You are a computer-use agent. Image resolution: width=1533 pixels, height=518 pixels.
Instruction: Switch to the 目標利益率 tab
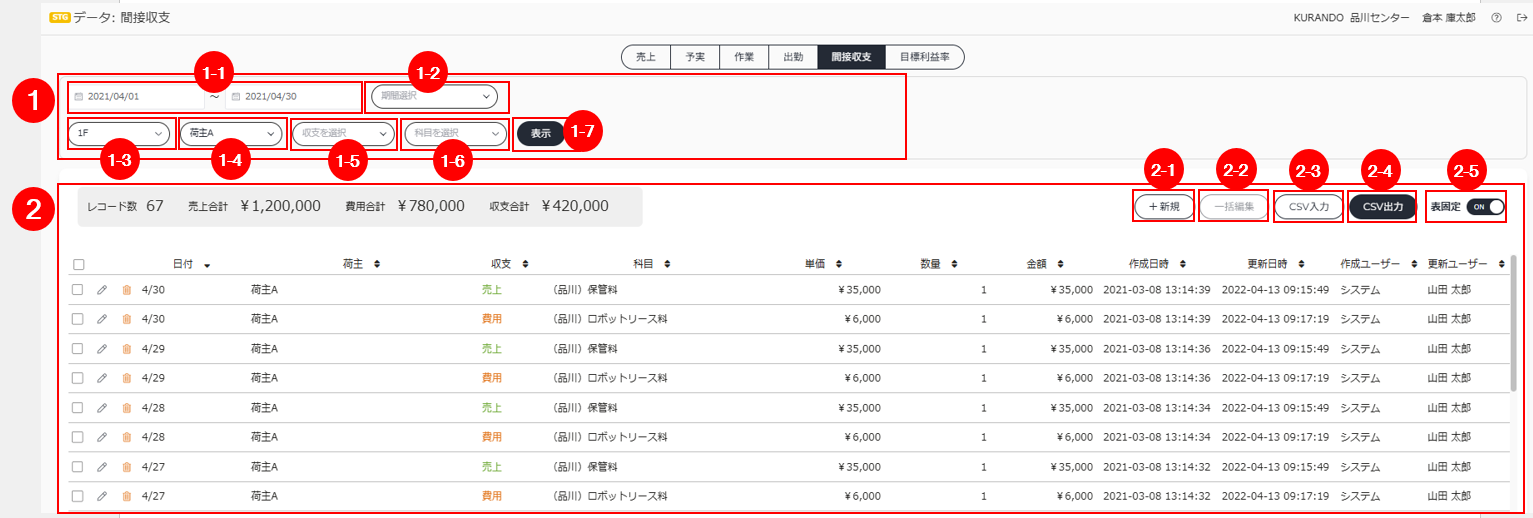pos(925,57)
